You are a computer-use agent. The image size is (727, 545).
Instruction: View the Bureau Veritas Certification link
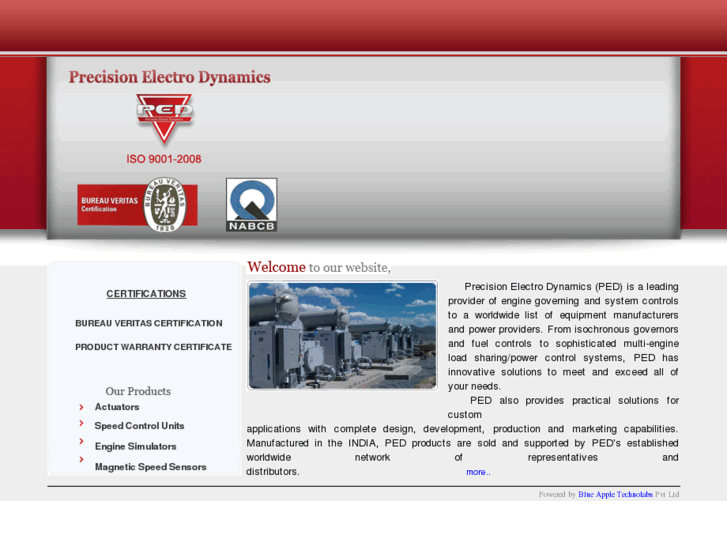[149, 323]
